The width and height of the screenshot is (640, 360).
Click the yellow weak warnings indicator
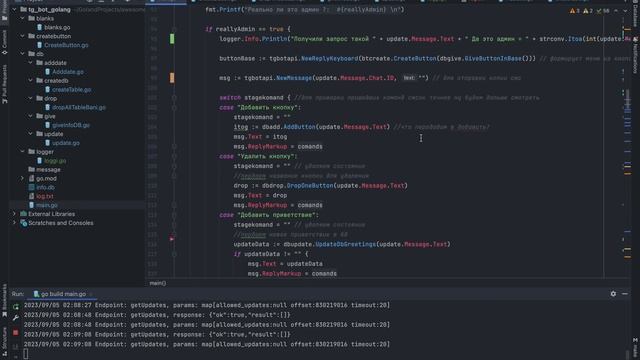click(588, 11)
